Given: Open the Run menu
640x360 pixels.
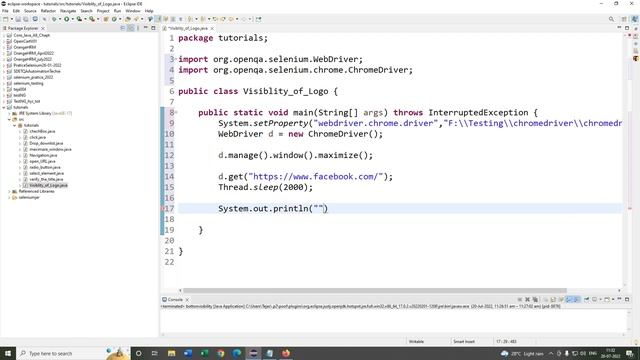Looking at the screenshot, I should tap(117, 11).
